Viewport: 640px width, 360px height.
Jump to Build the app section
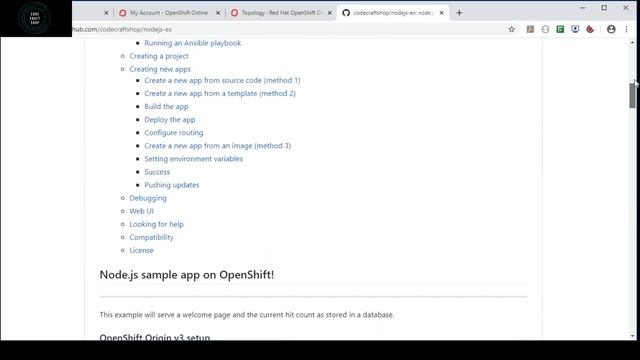(166, 107)
